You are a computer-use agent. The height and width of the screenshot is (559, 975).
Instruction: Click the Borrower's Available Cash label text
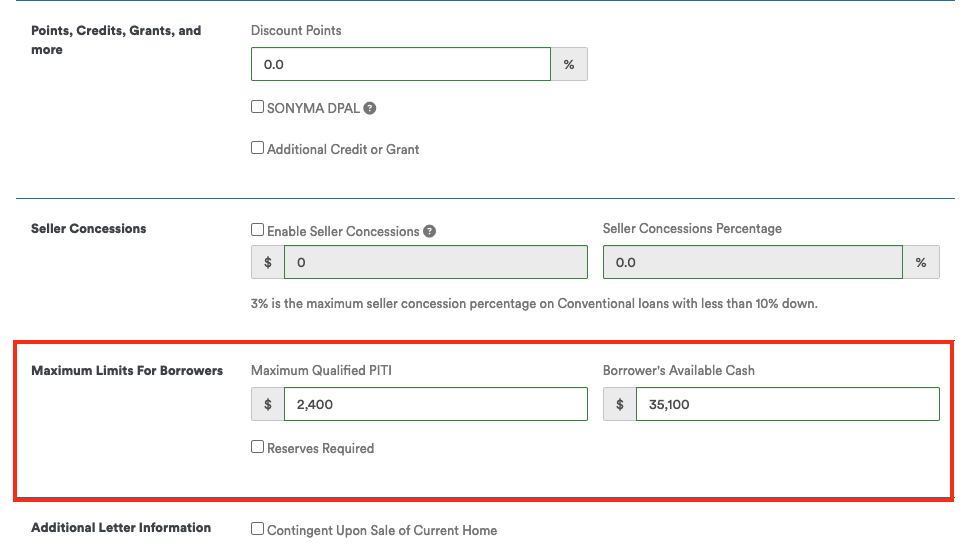[678, 371]
